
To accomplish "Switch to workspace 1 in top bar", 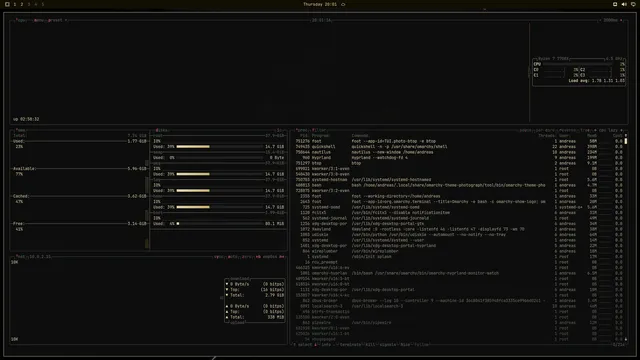I will pyautogui.click(x=15, y=4).
